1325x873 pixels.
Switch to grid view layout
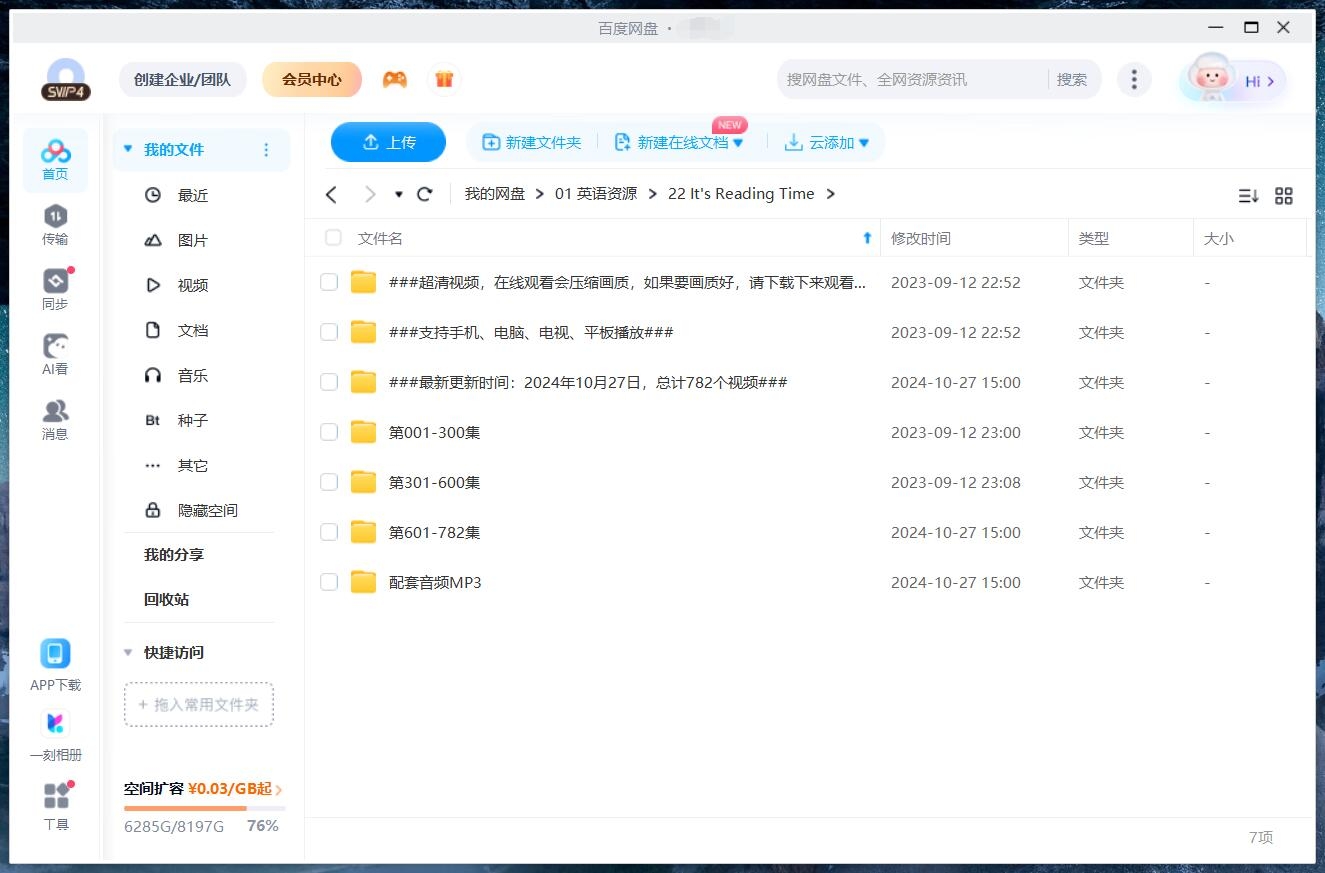coord(1284,196)
